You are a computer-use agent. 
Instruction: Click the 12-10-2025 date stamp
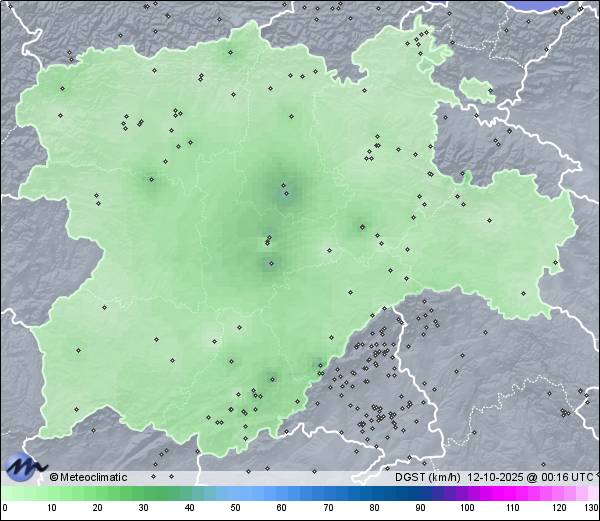pyautogui.click(x=497, y=477)
